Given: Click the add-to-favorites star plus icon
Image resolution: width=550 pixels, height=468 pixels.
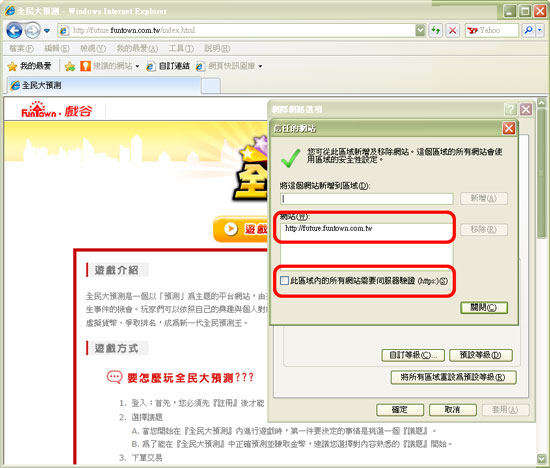Looking at the screenshot, I should click(x=70, y=66).
